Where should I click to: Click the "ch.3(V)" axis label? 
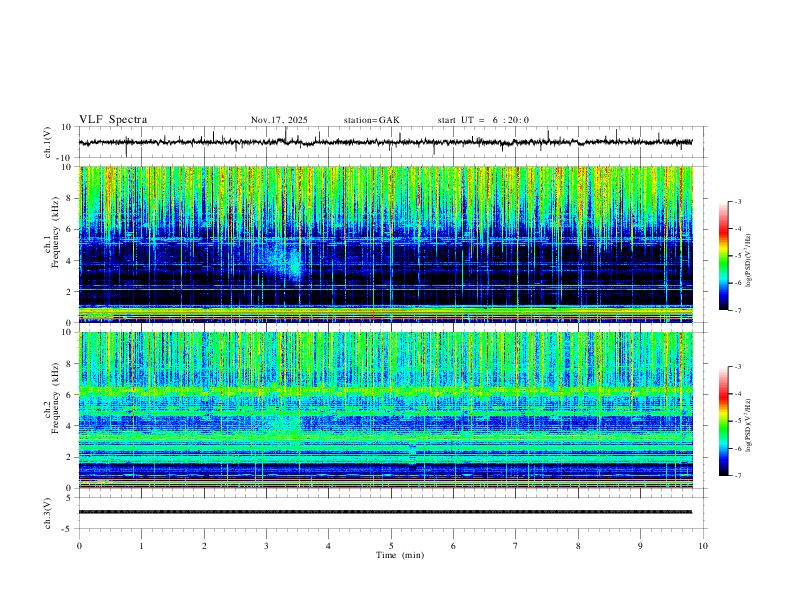pos(48,513)
